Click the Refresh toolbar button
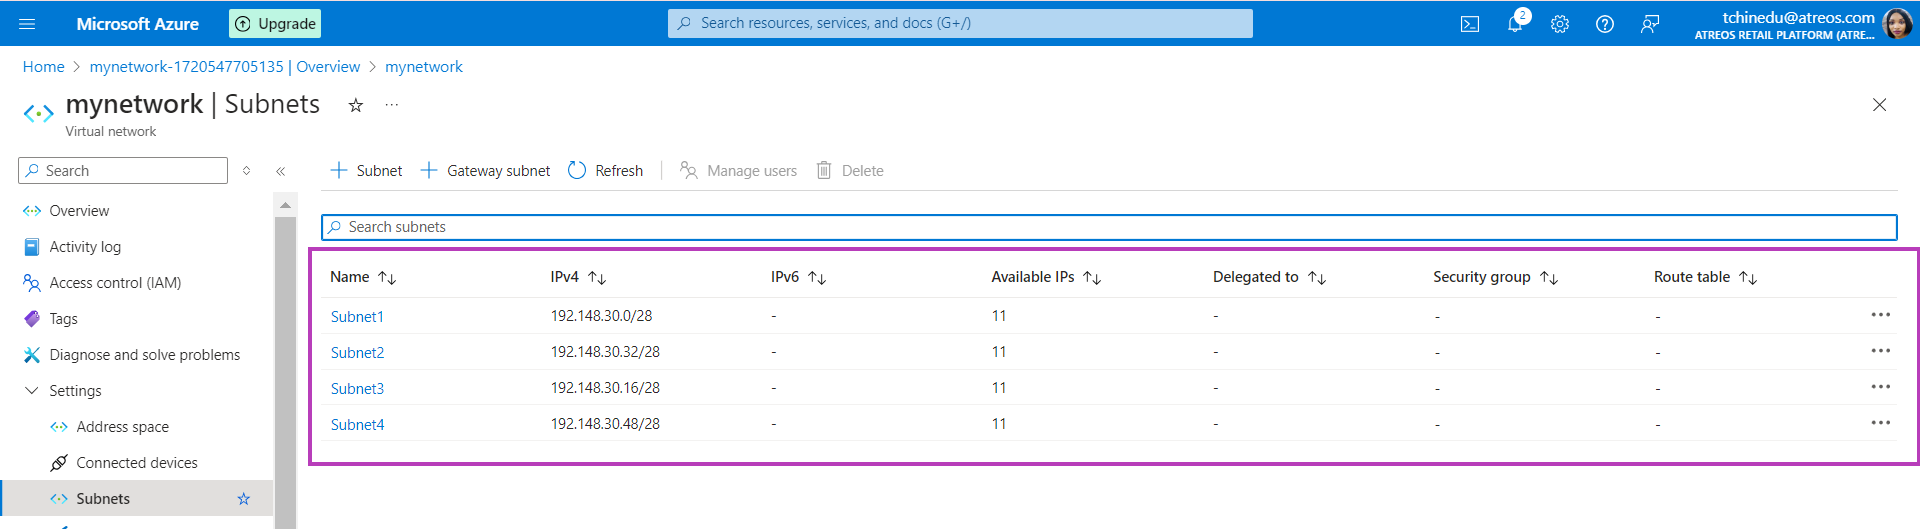1920x529 pixels. pyautogui.click(x=605, y=171)
